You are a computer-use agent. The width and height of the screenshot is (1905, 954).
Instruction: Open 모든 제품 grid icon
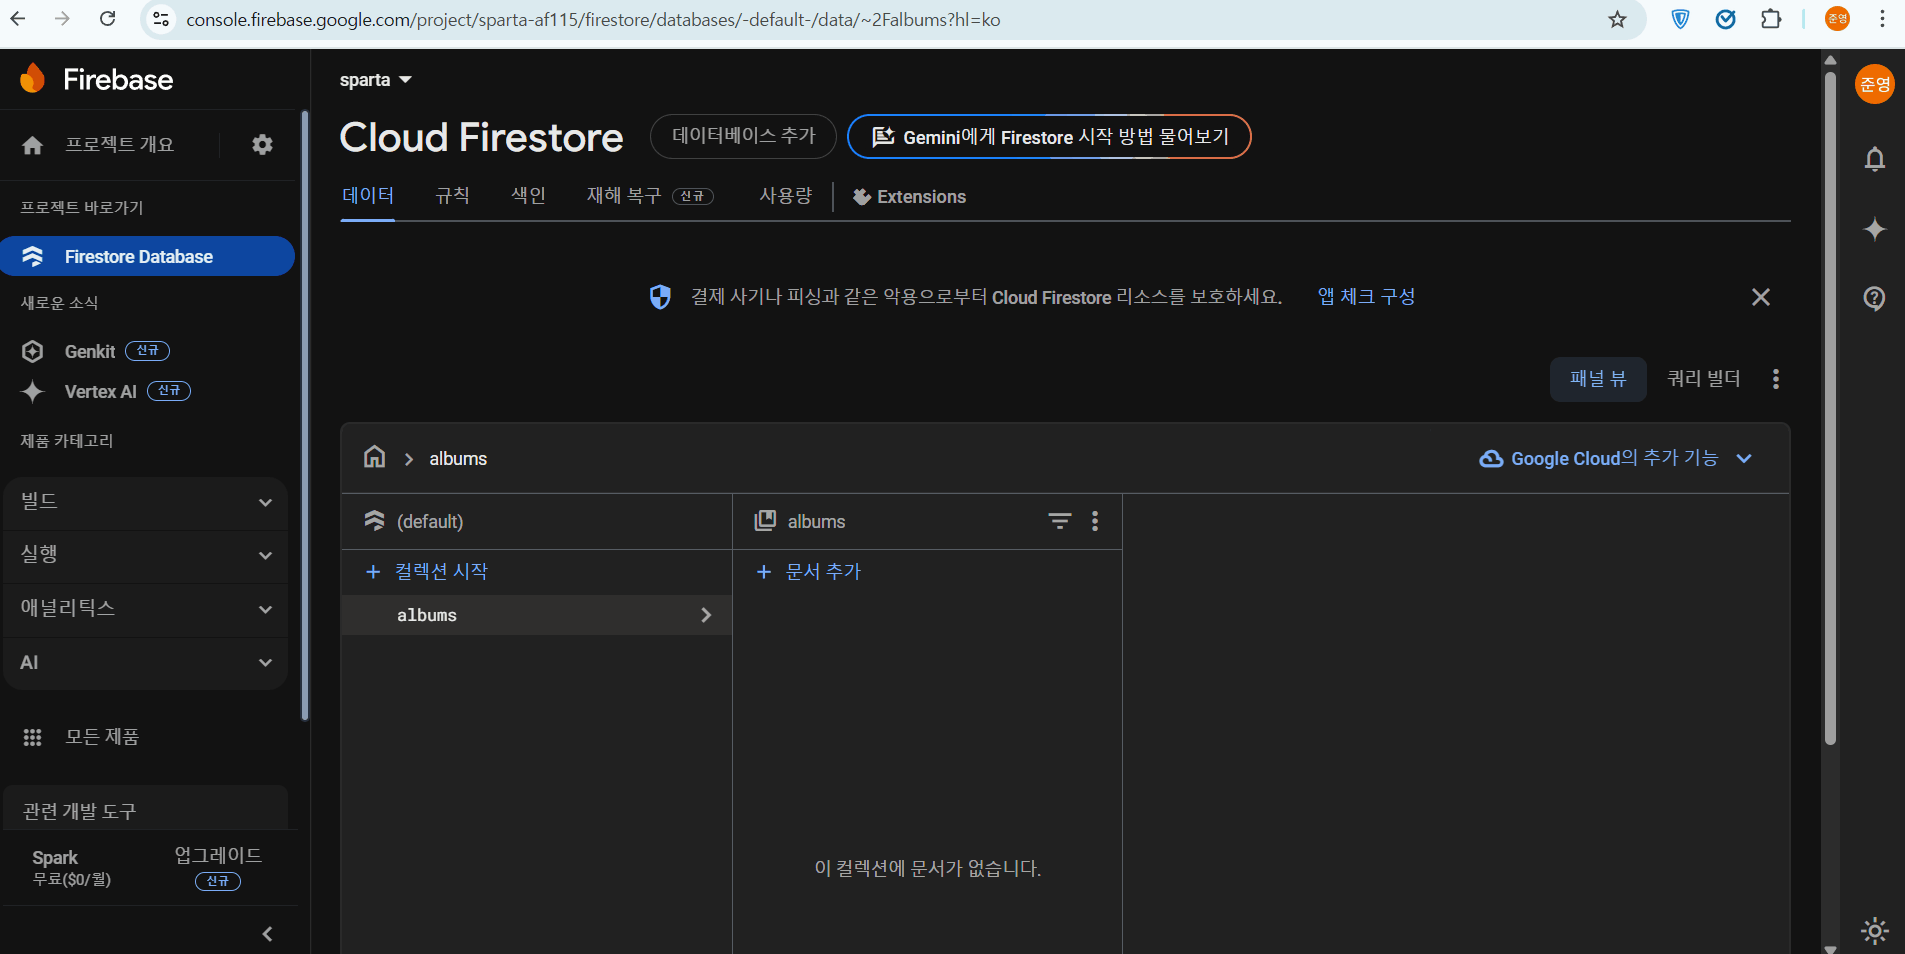click(x=32, y=737)
